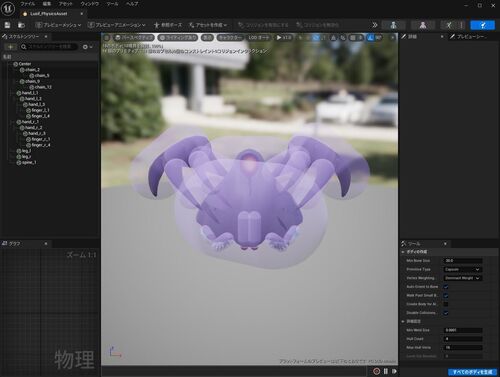This screenshot has width=500, height=377.
Task: Open the ファイル menu
Action: (x=28, y=4)
